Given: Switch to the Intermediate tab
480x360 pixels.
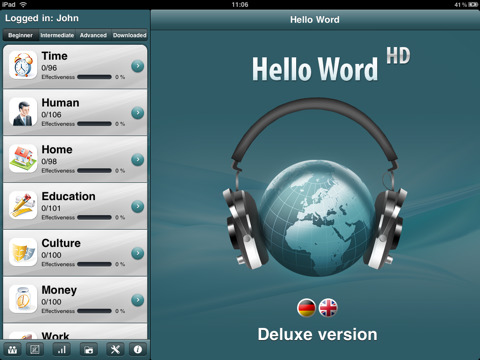Looking at the screenshot, I should coord(57,35).
